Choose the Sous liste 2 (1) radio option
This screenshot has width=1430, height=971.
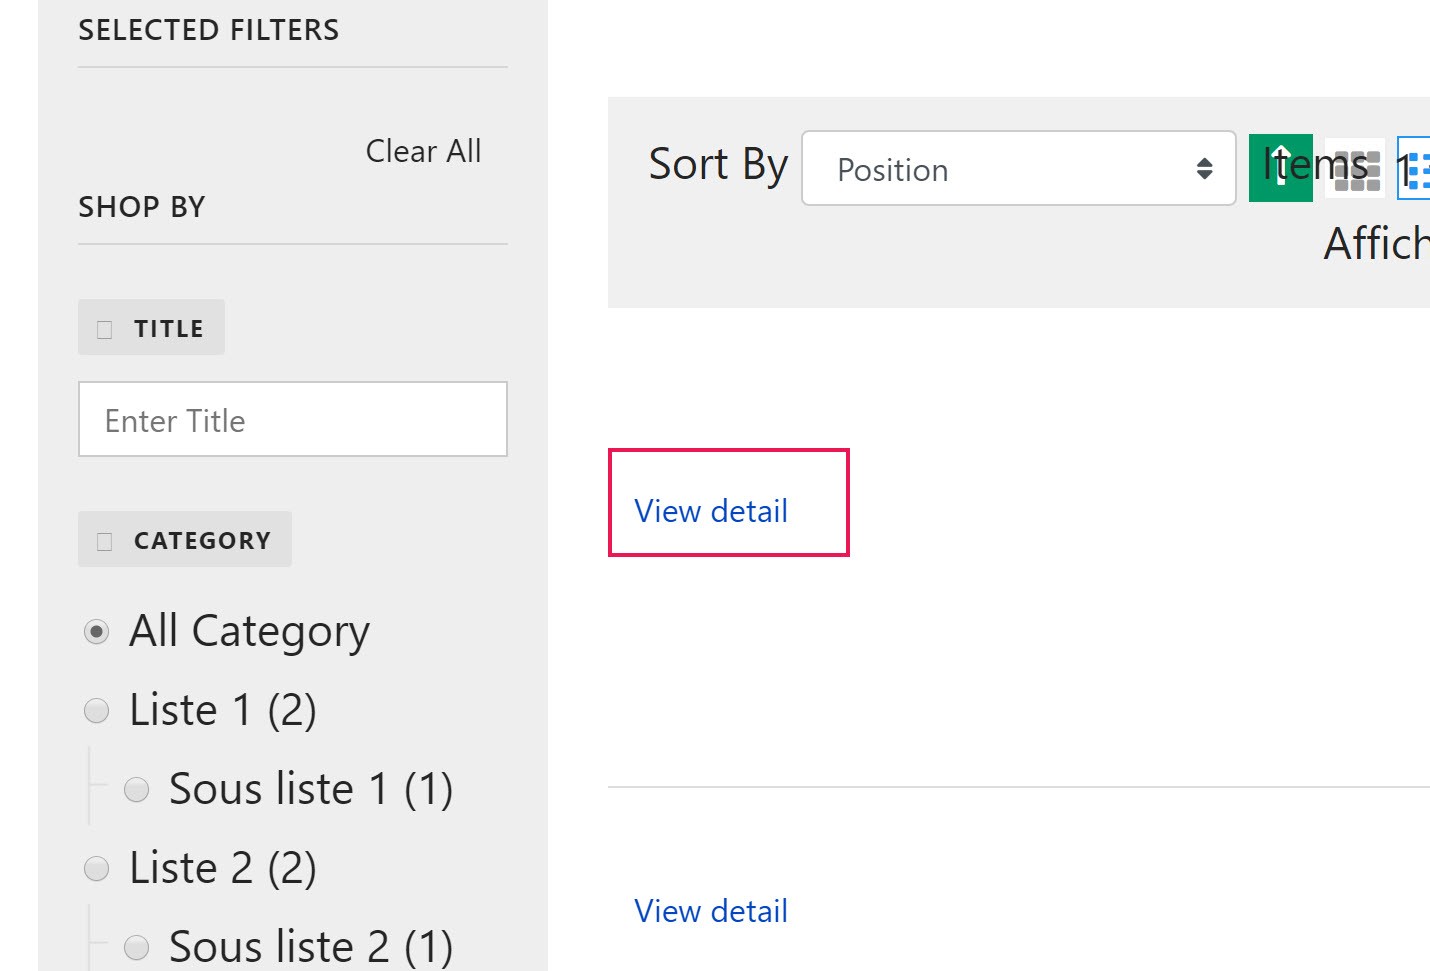(x=136, y=947)
